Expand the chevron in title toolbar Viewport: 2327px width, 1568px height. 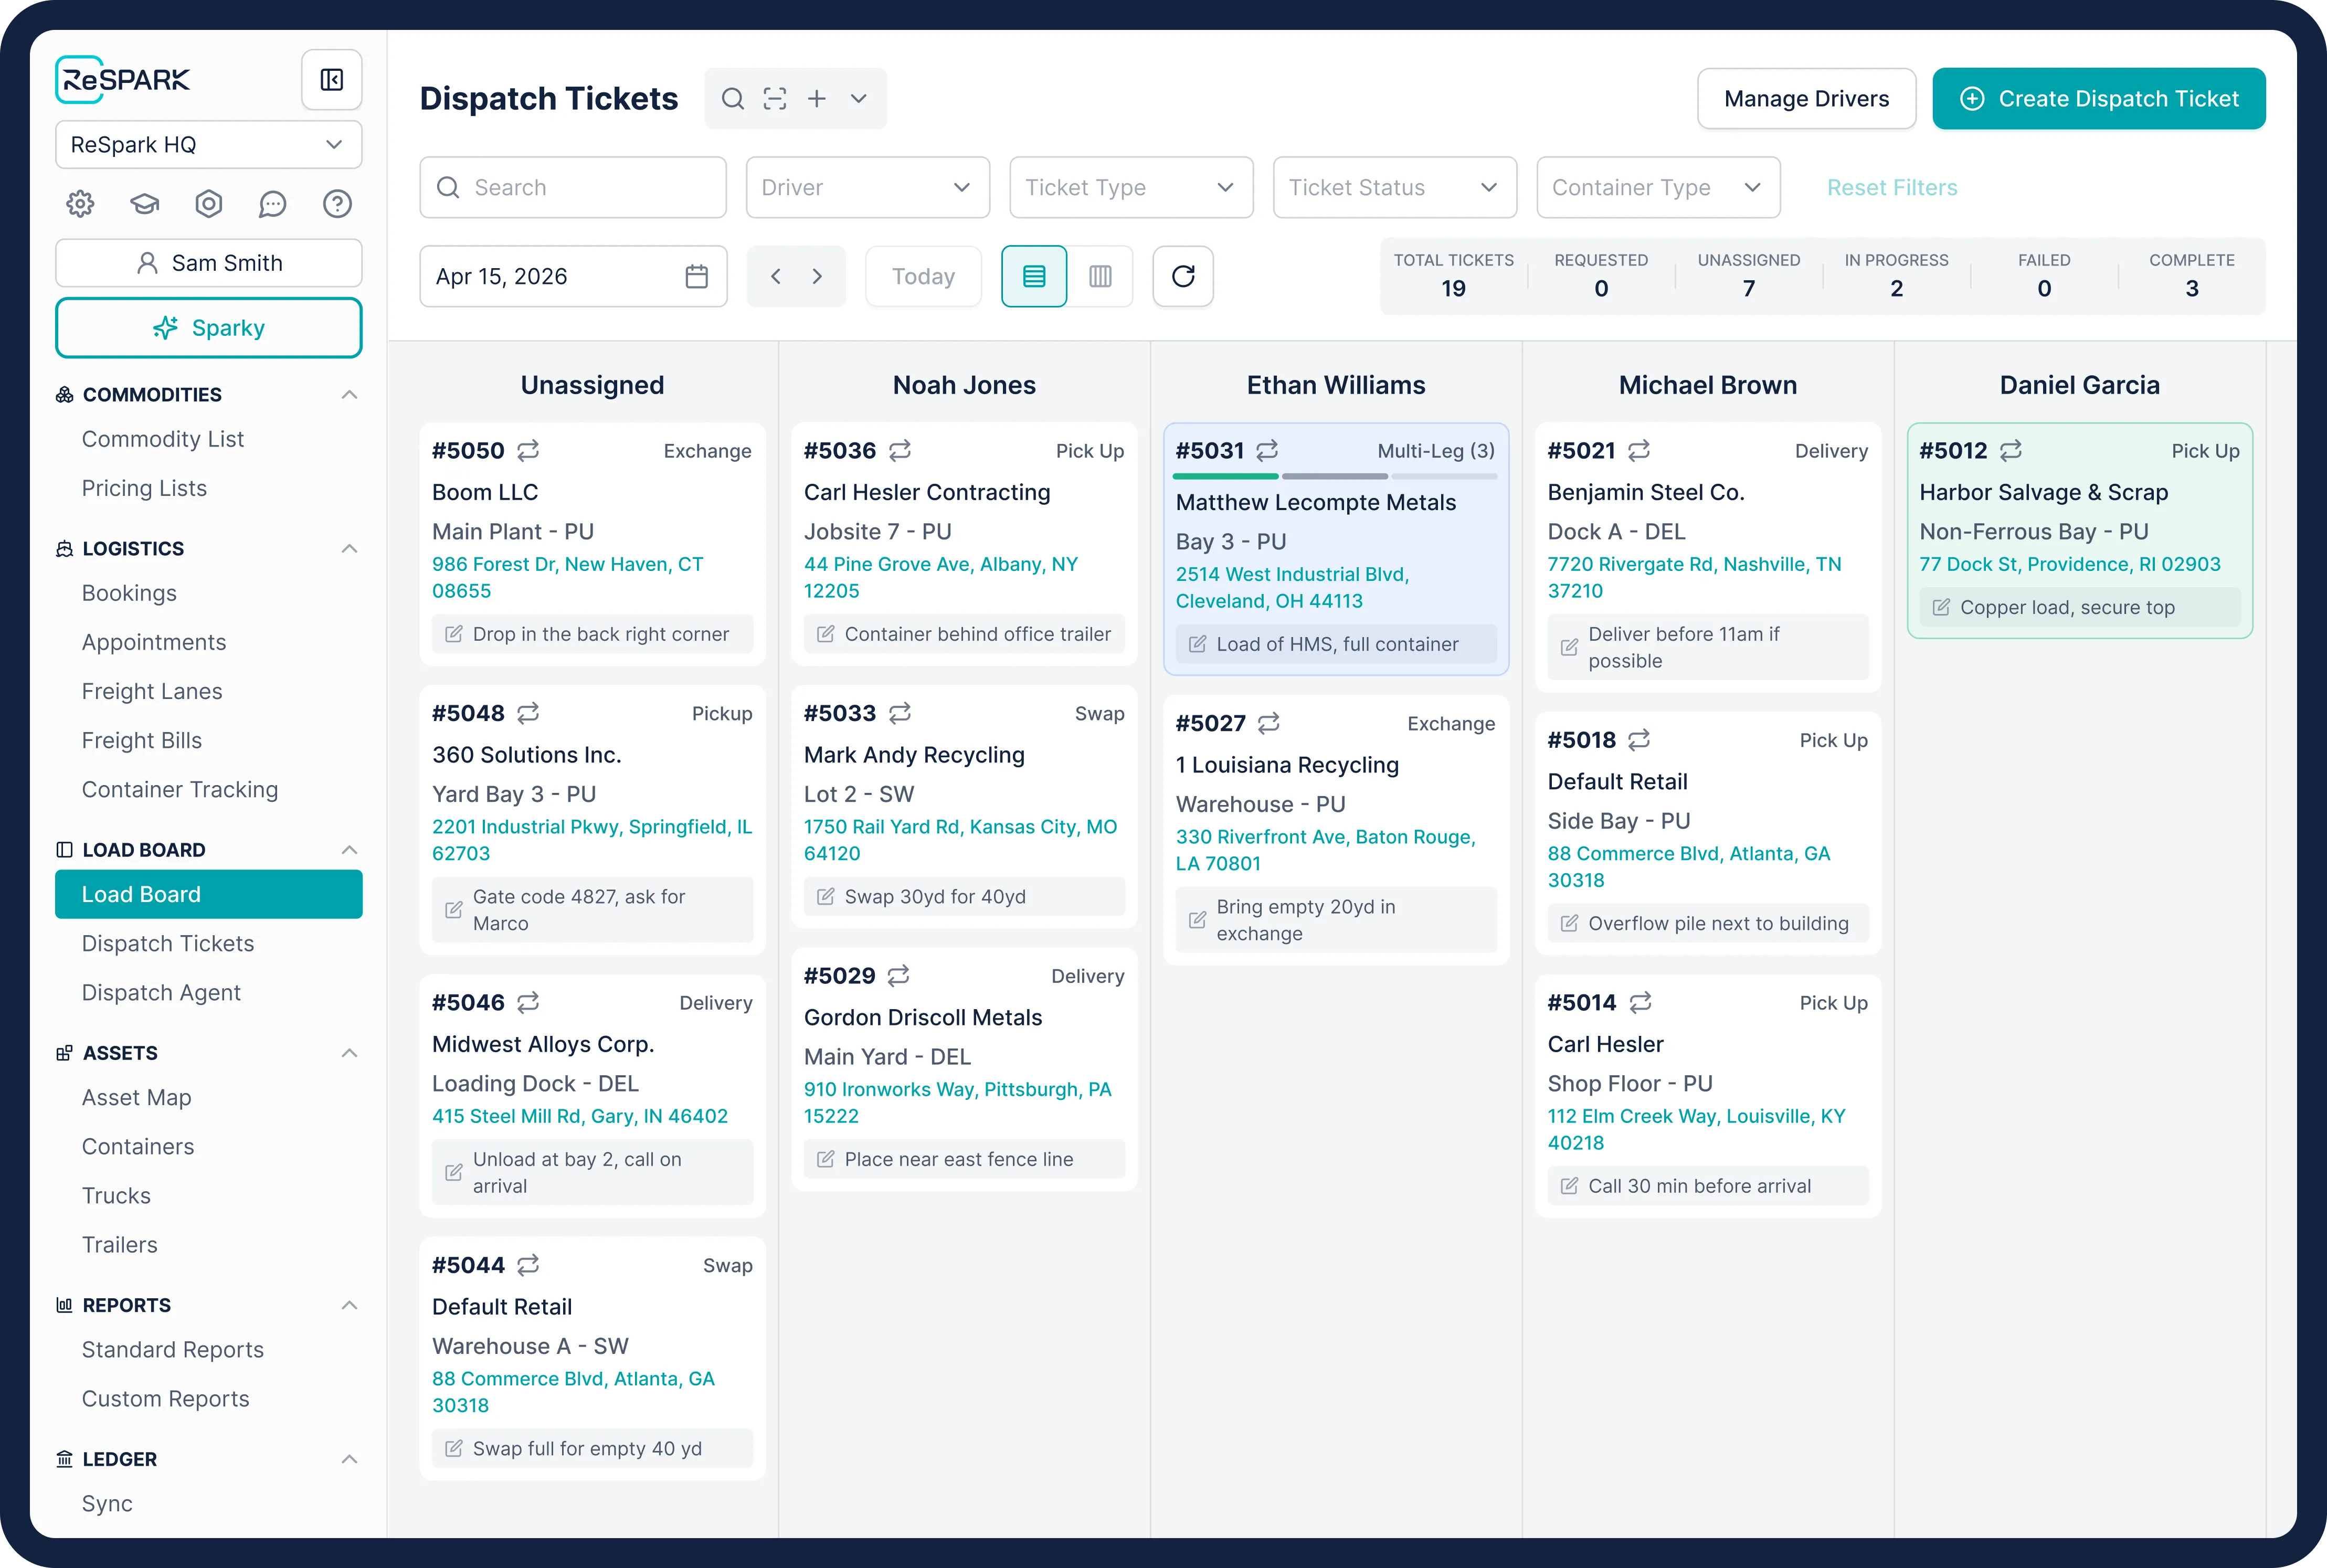click(858, 99)
